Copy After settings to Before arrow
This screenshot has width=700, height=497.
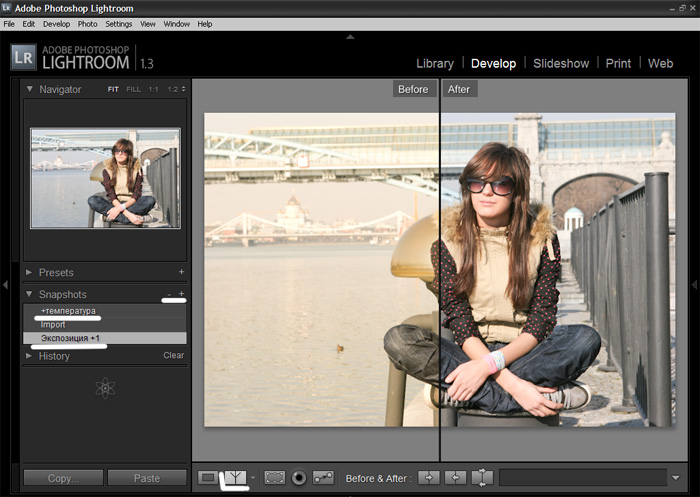(x=455, y=478)
